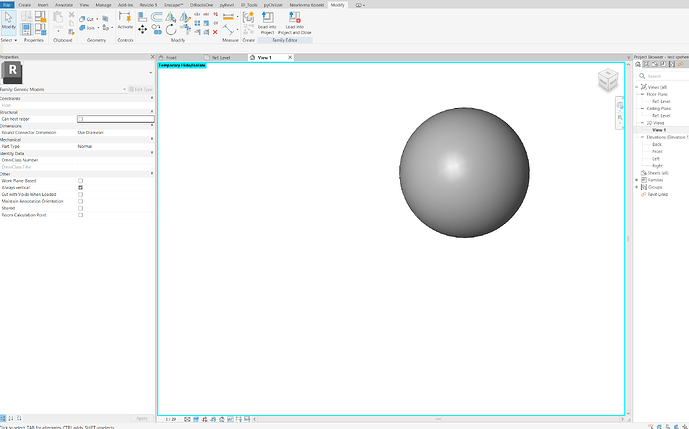Click the horizontal scrollbar under the view
The image size is (689, 429).
(438, 419)
